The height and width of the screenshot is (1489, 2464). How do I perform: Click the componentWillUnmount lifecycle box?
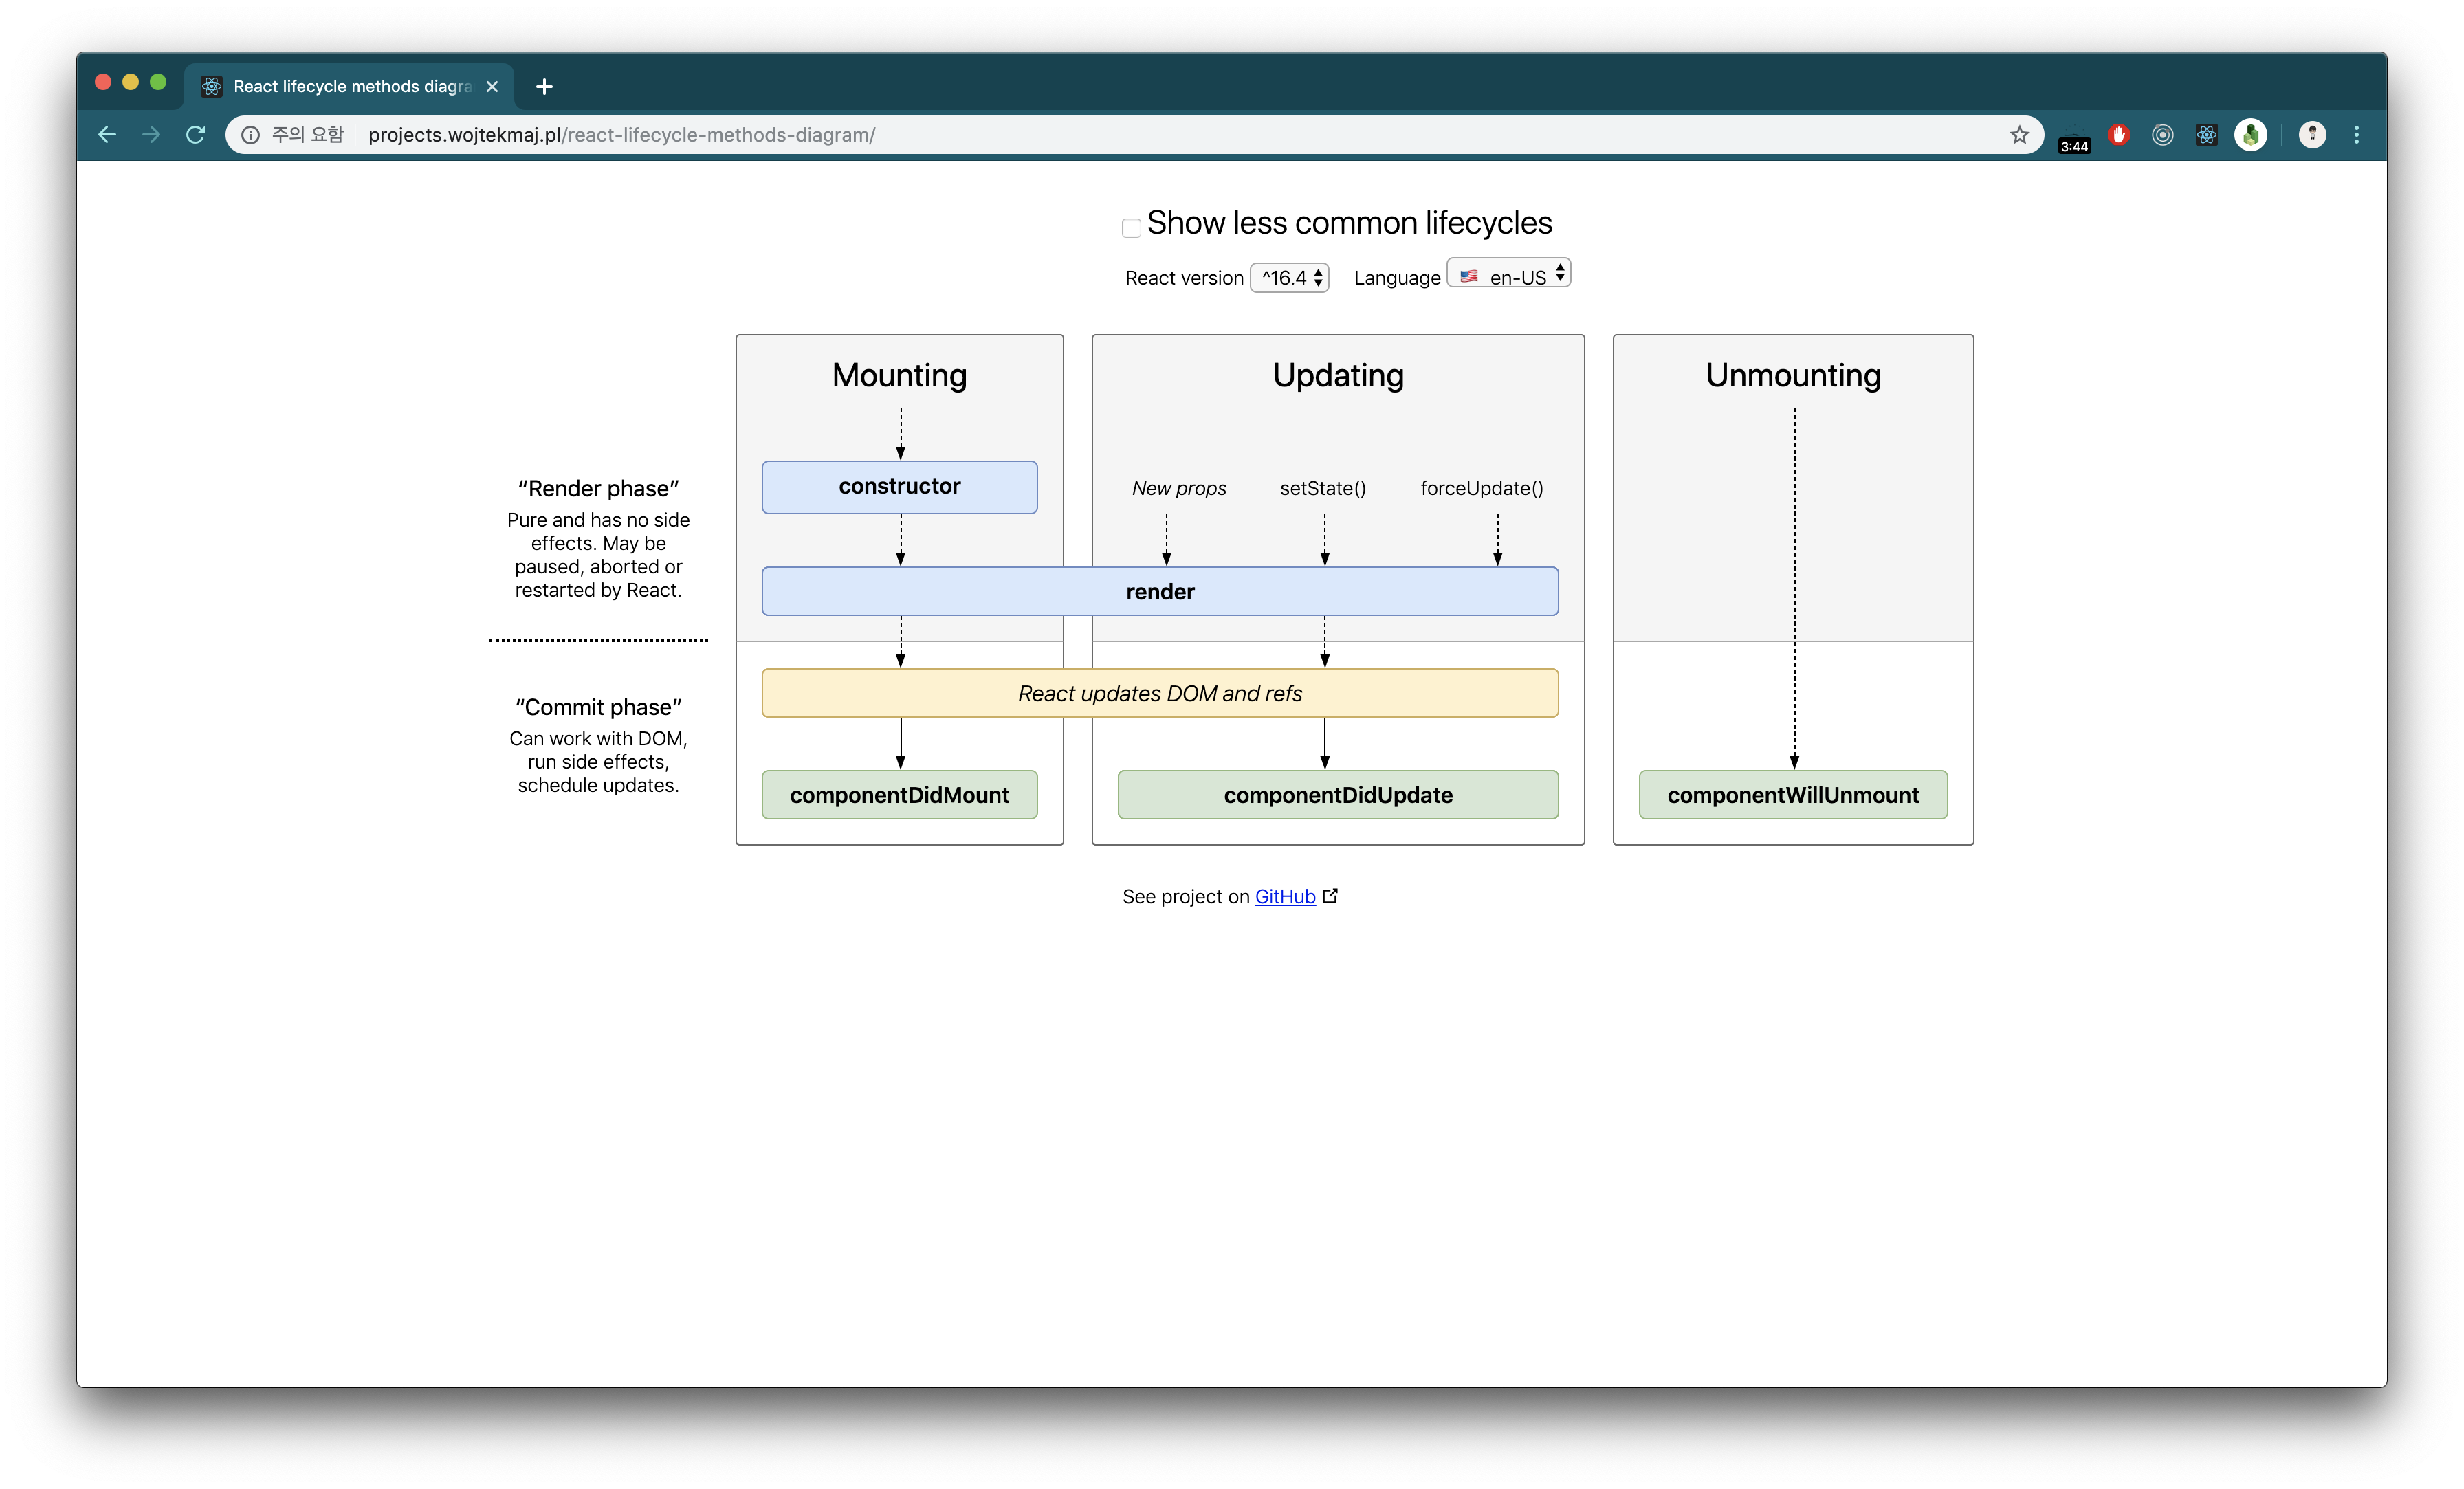(x=1792, y=795)
